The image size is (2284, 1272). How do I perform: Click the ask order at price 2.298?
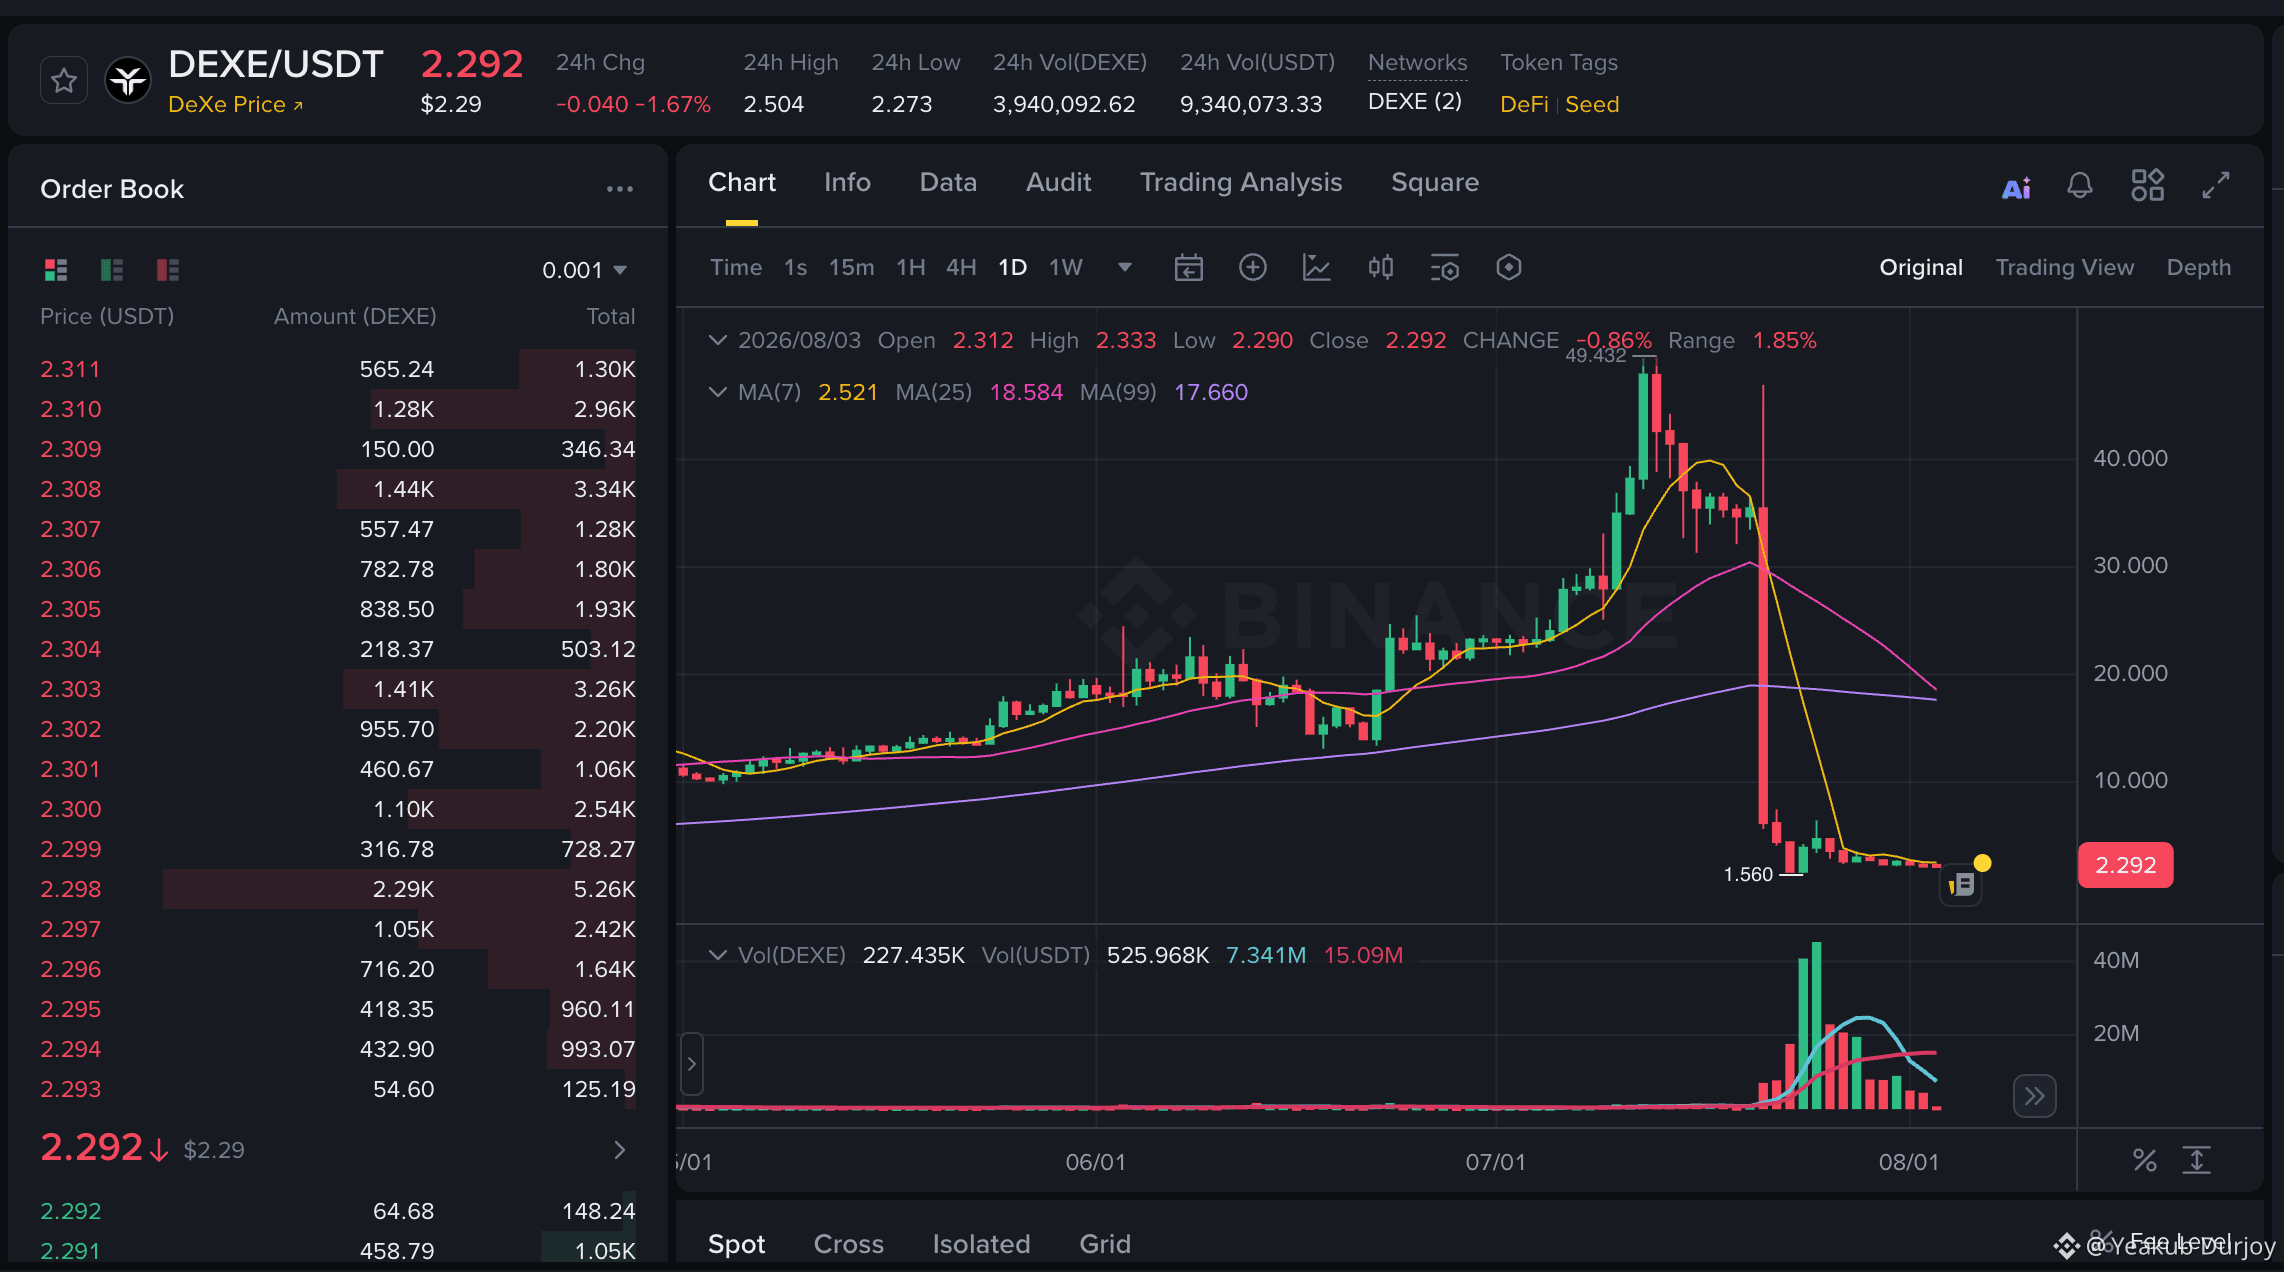pos(338,889)
